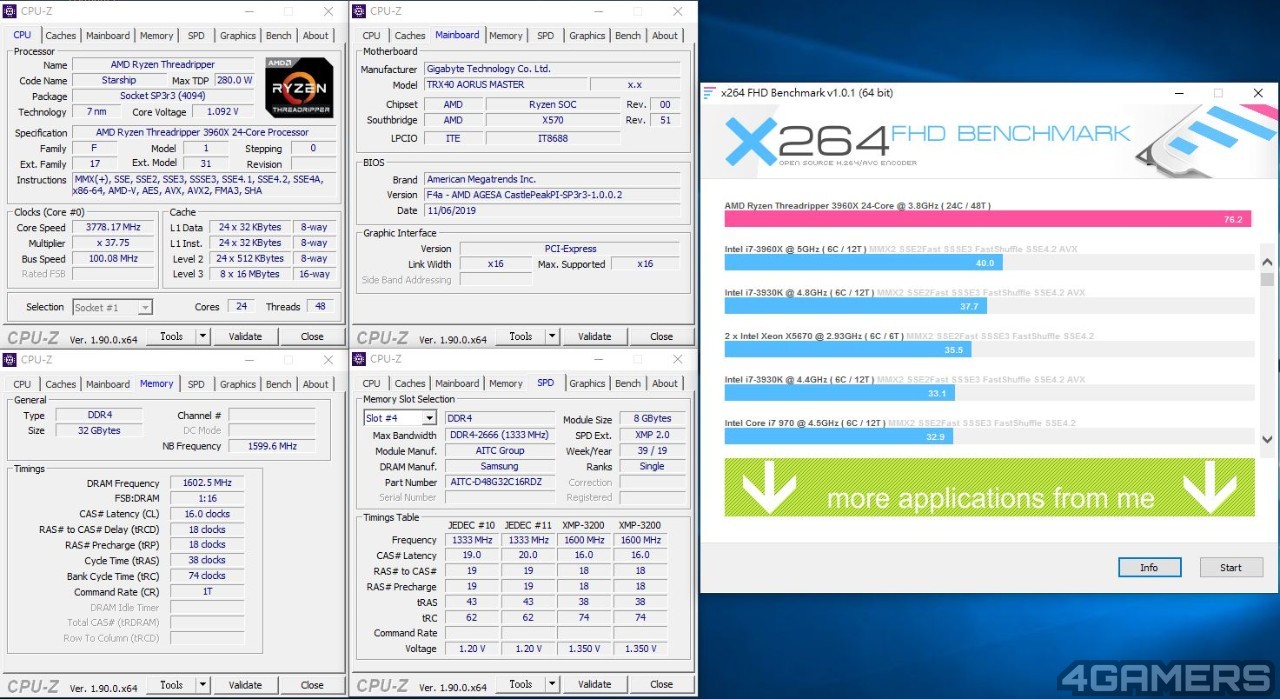Click Validate in the Mainboard window
The height and width of the screenshot is (699, 1280).
(x=594, y=336)
